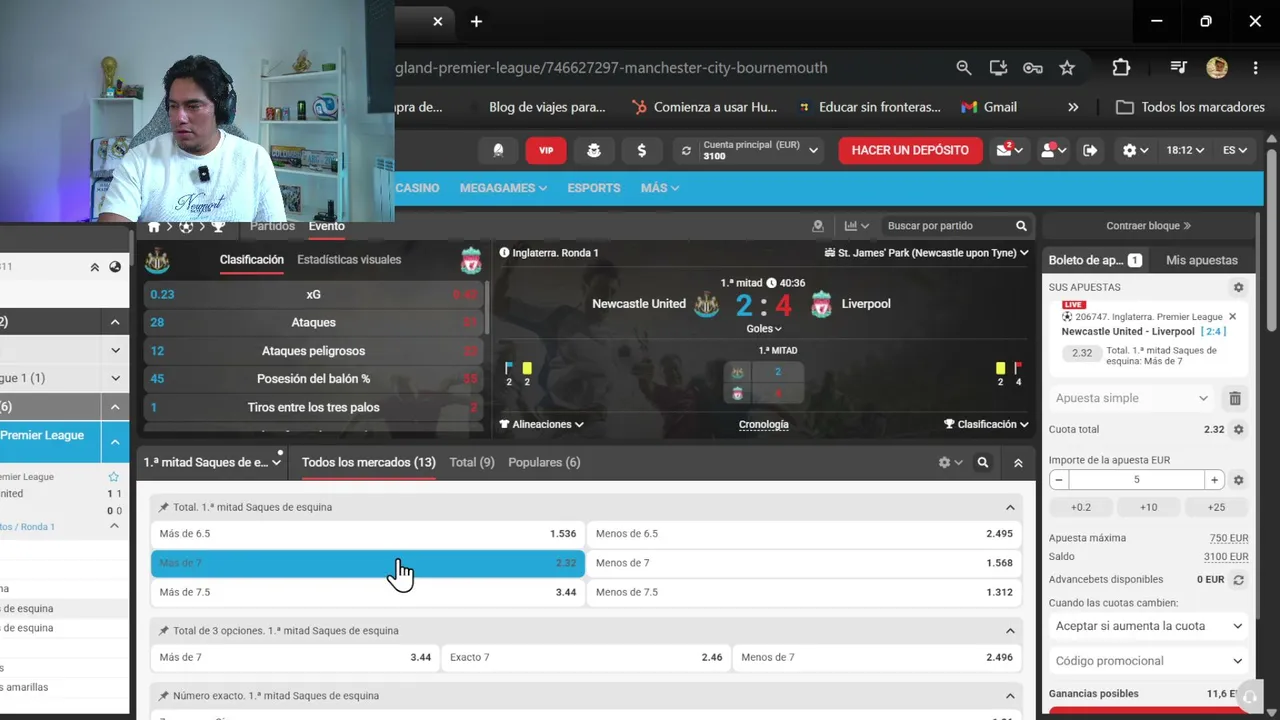Pin the Total 1.ª mitad Saques de esquina market

pos(164,507)
